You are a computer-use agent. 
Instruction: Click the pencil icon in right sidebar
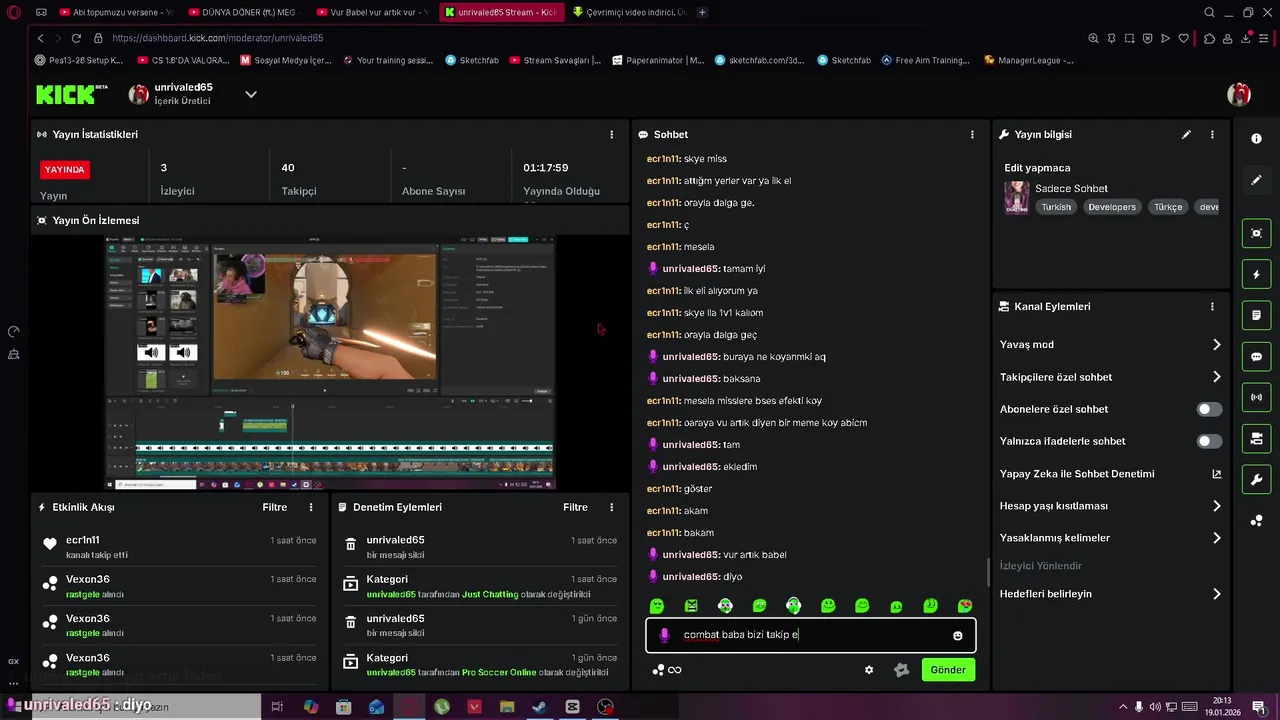pos(1257,180)
